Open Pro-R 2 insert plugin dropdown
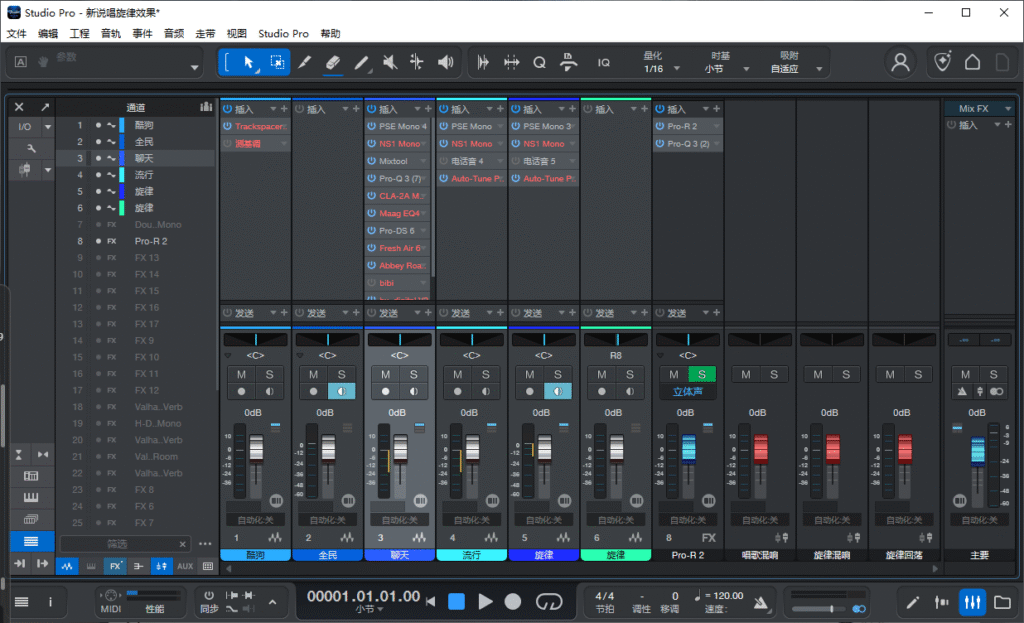The image size is (1024, 623). pos(716,126)
